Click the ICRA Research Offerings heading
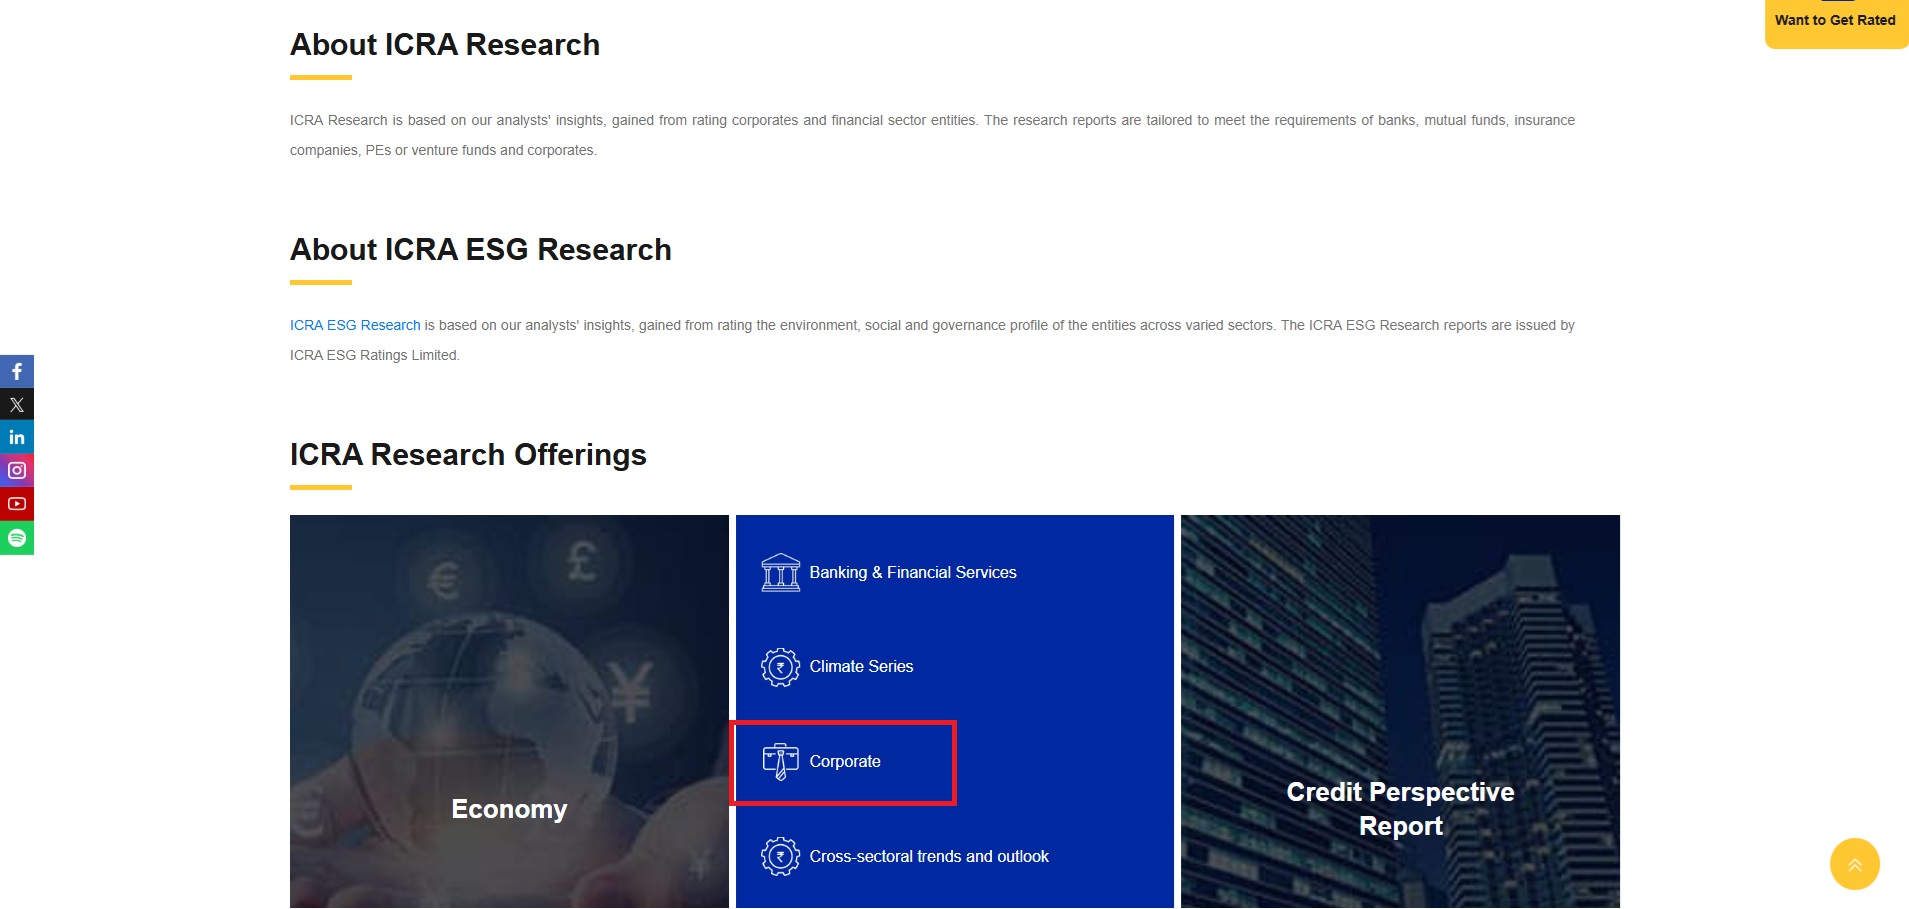Image resolution: width=1909 pixels, height=909 pixels. click(x=468, y=455)
